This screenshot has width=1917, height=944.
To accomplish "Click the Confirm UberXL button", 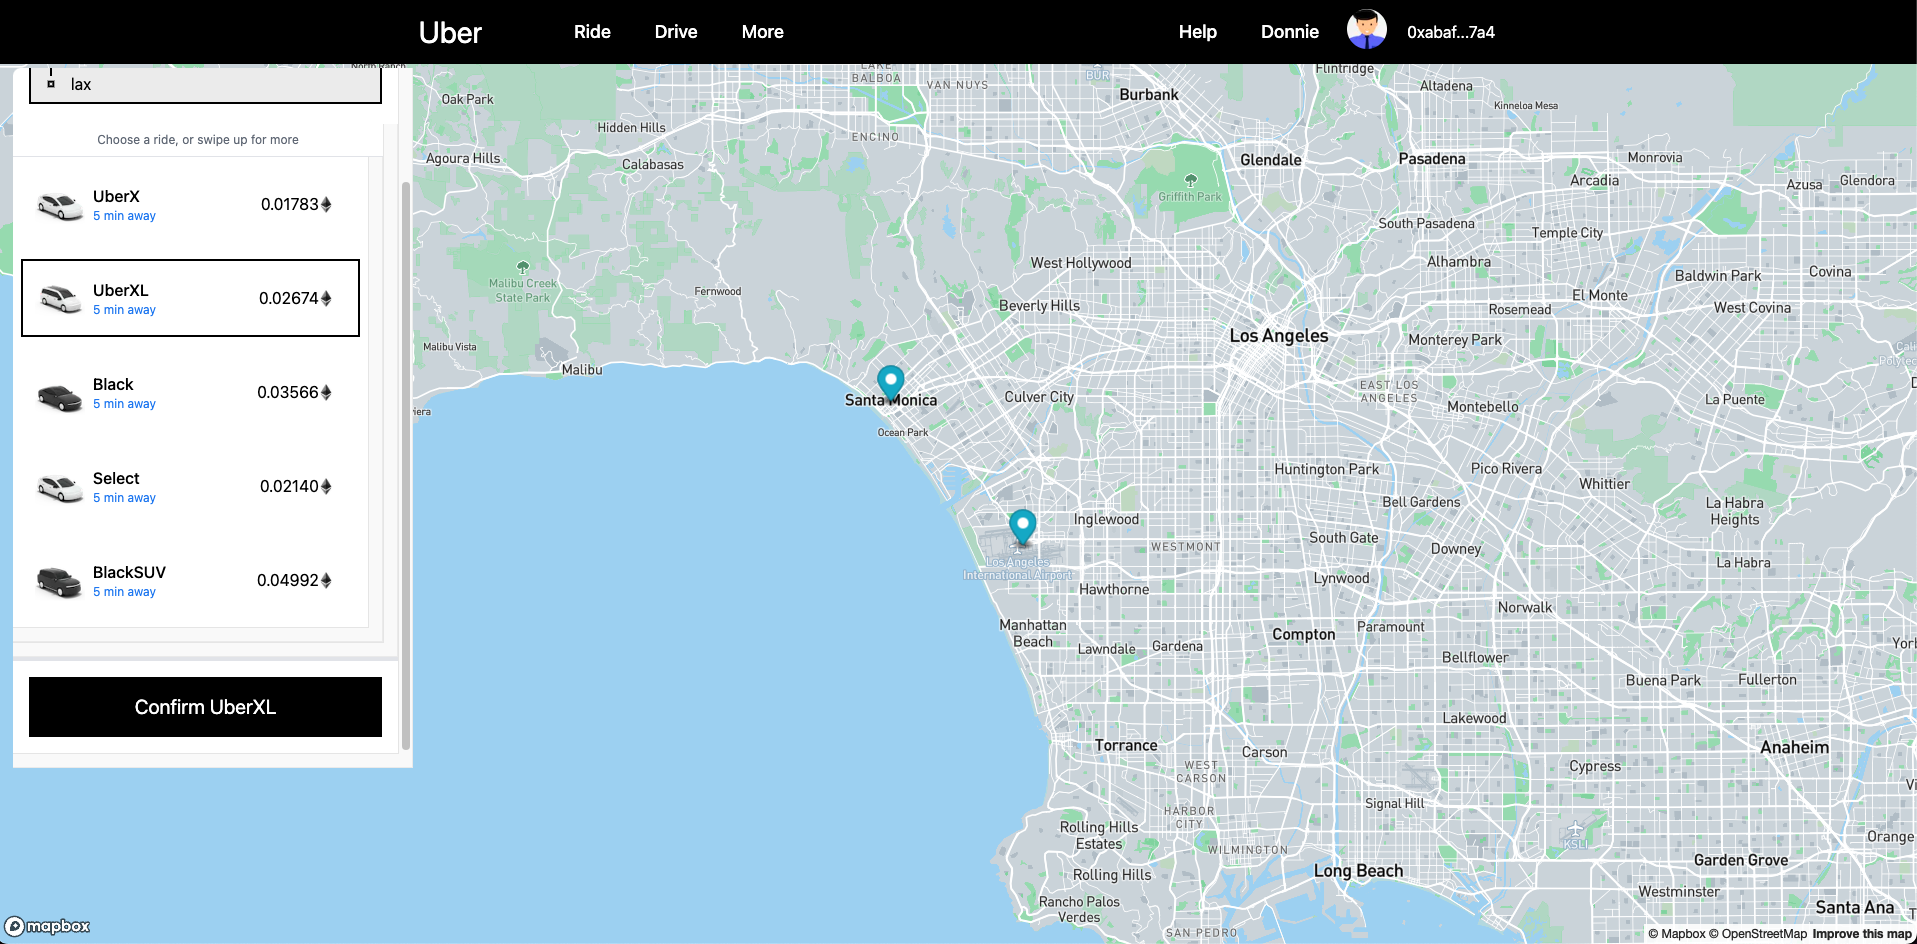I will tap(204, 706).
